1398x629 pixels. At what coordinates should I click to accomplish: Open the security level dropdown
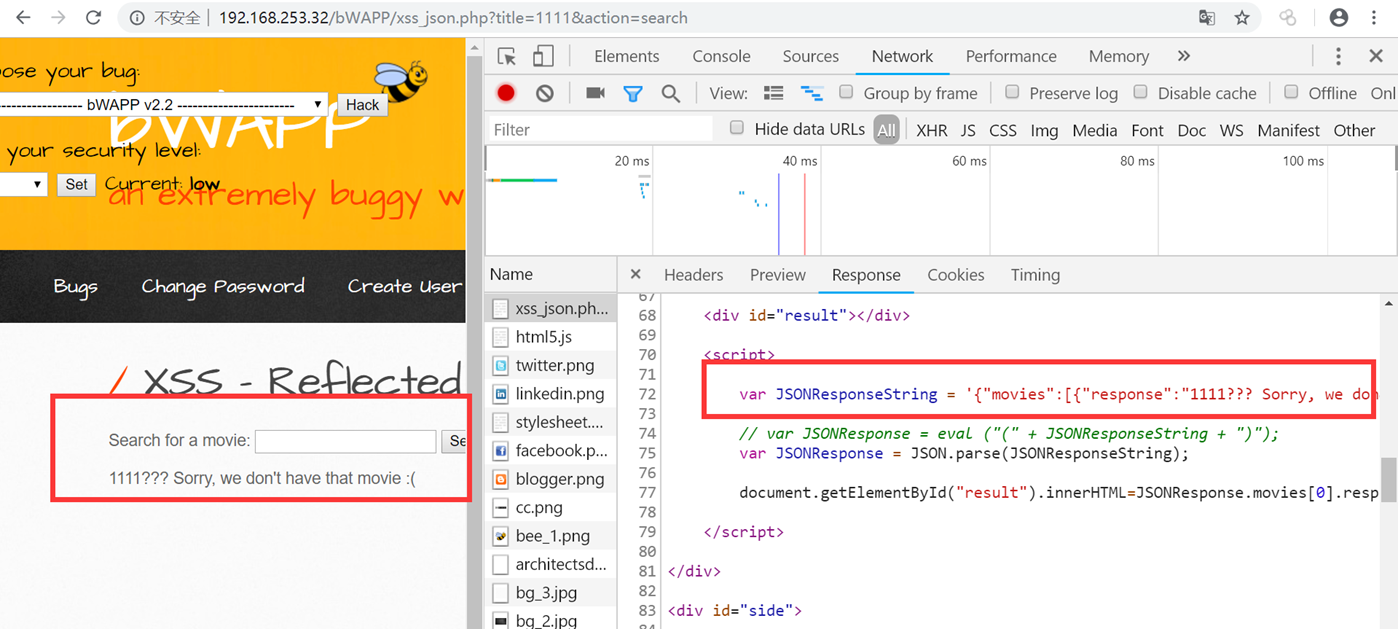coord(23,184)
